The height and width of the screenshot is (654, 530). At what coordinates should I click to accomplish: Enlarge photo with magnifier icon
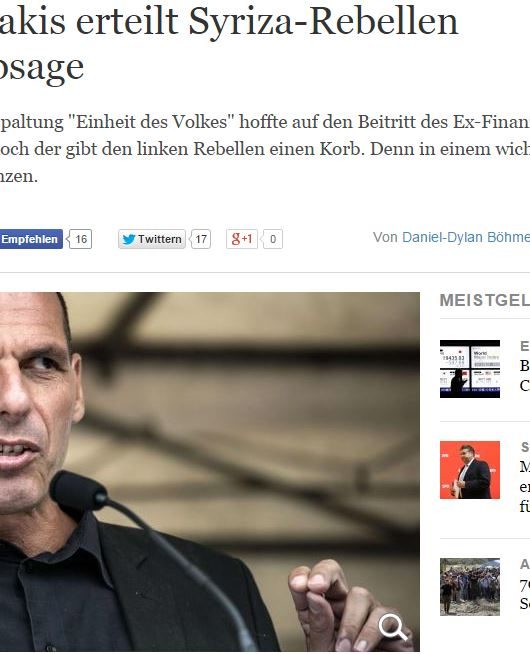392,626
